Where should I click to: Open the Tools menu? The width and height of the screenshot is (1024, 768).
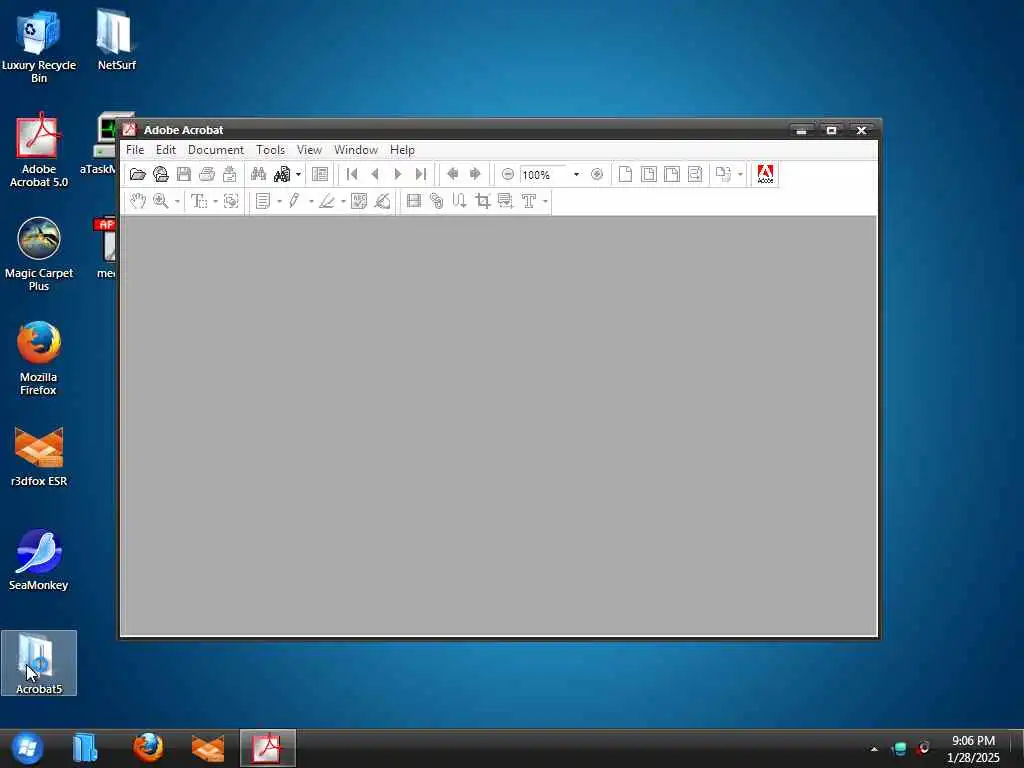pos(270,150)
